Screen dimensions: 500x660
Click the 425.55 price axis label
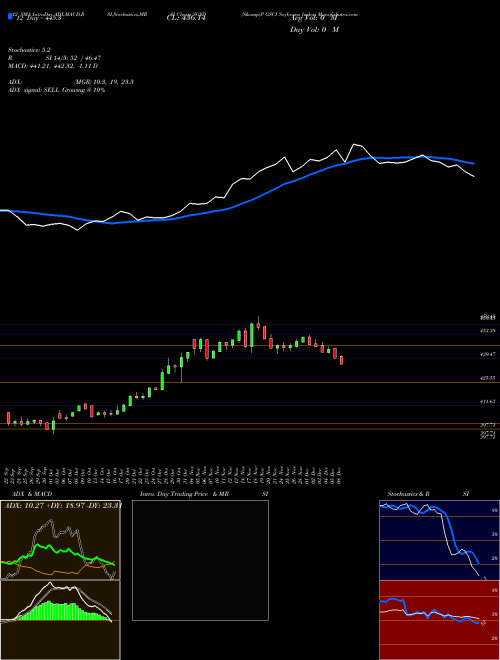tap(488, 378)
